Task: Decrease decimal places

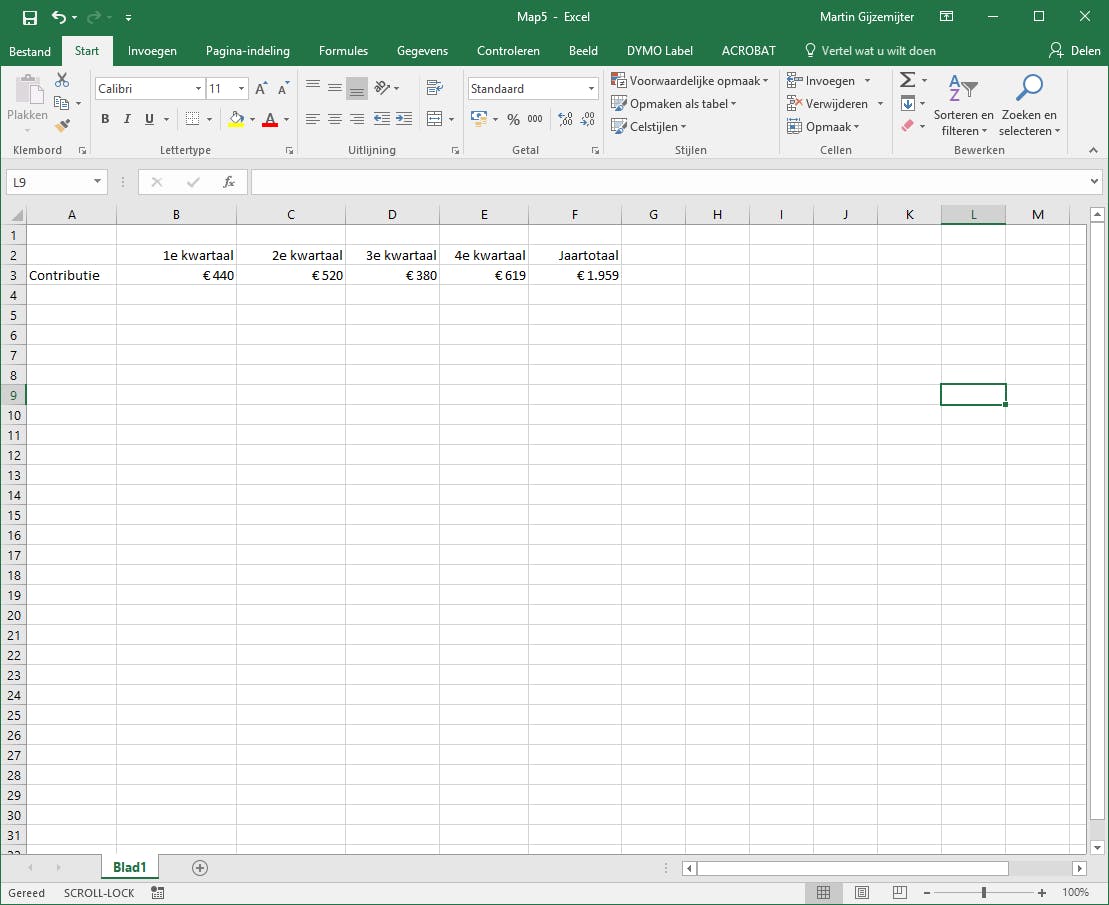Action: click(588, 119)
